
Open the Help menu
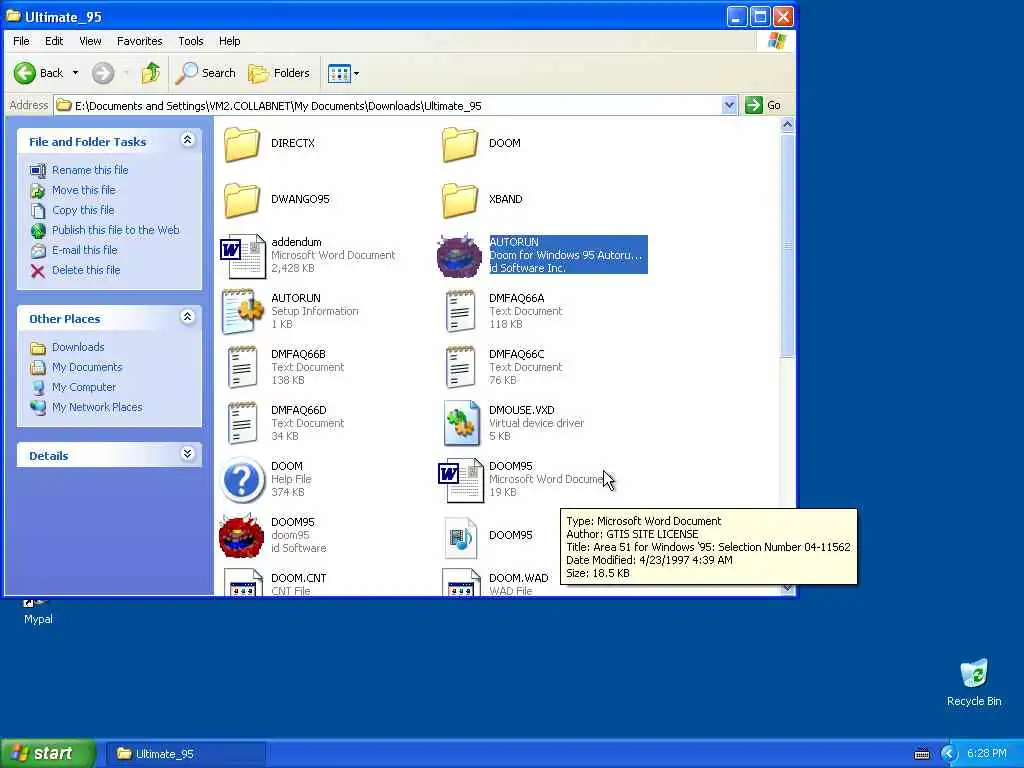229,41
